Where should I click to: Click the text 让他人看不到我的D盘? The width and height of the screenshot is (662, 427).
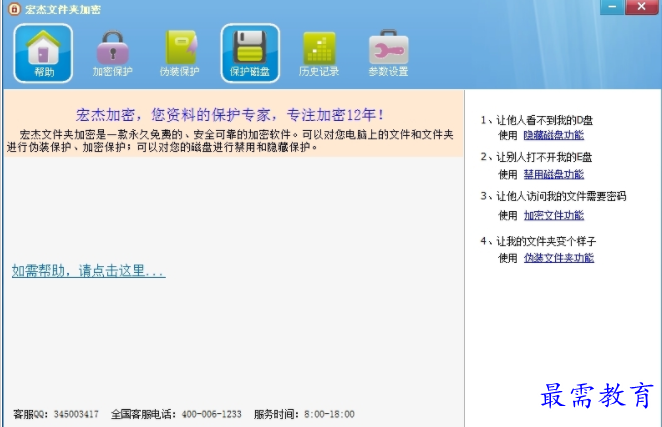click(x=544, y=120)
